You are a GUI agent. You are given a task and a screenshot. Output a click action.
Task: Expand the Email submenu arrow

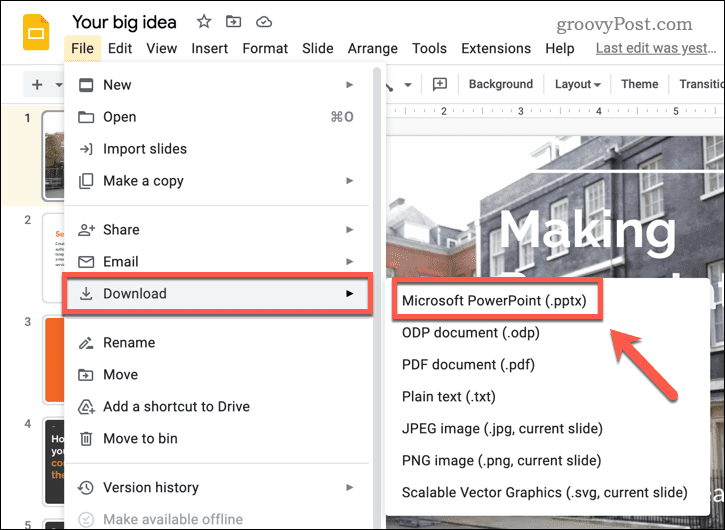click(350, 261)
